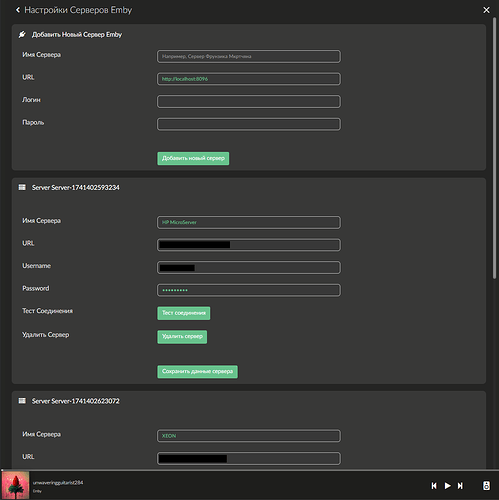Click the plug icon next to Добавить Новый Сервер Emby
Screen dimensions: 499x500
pos(22,34)
